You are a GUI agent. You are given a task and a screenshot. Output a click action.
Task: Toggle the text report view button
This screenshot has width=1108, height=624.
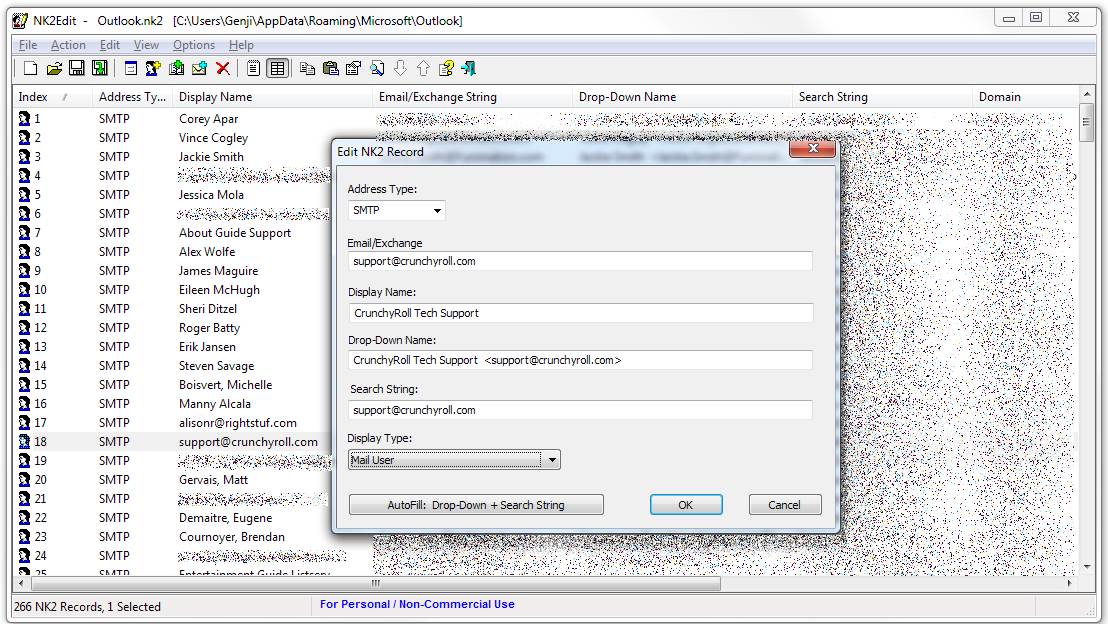253,69
